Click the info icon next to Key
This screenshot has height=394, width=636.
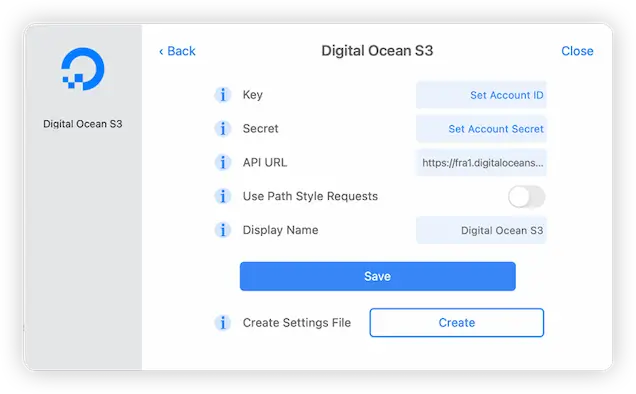tap(223, 95)
